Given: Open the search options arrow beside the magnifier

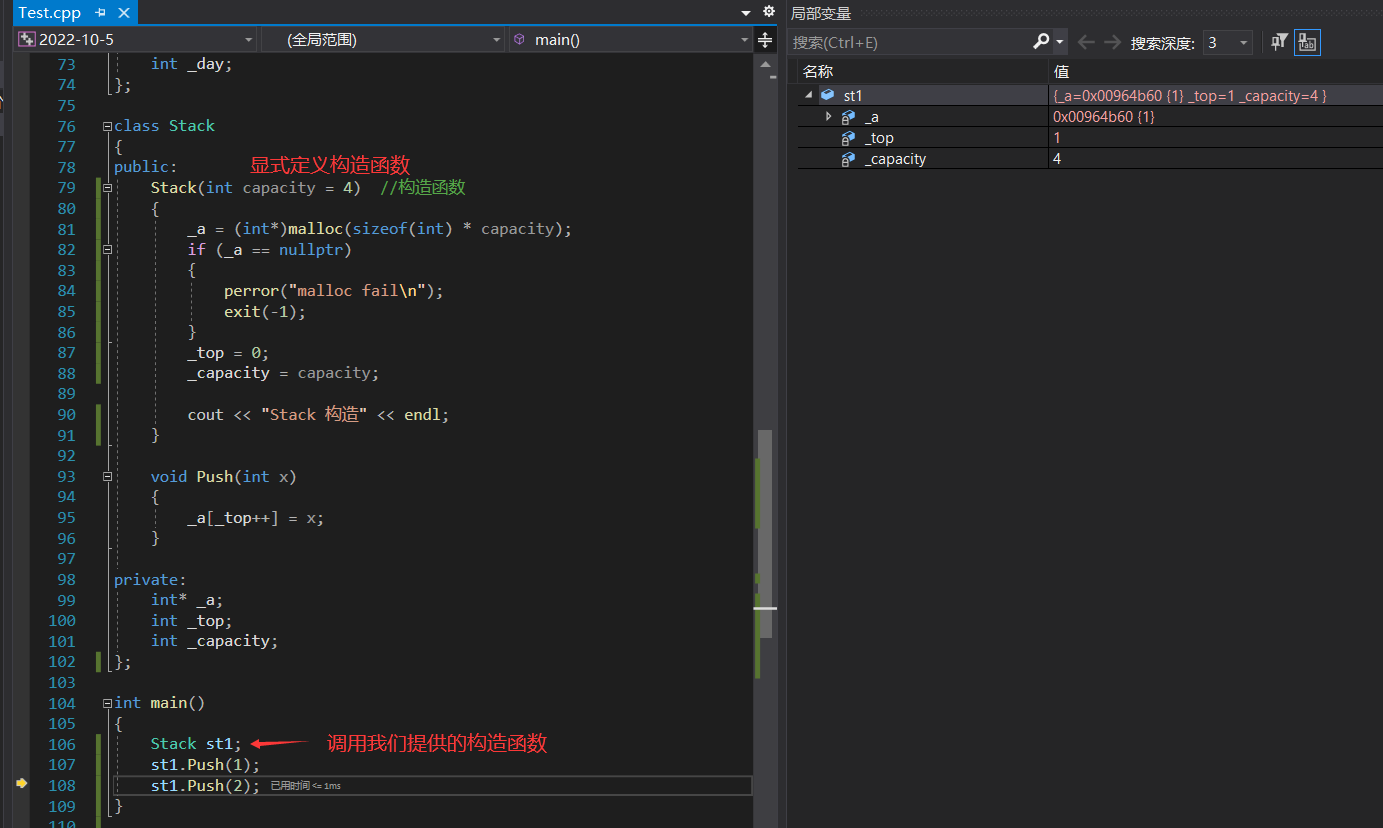Looking at the screenshot, I should [x=1060, y=43].
